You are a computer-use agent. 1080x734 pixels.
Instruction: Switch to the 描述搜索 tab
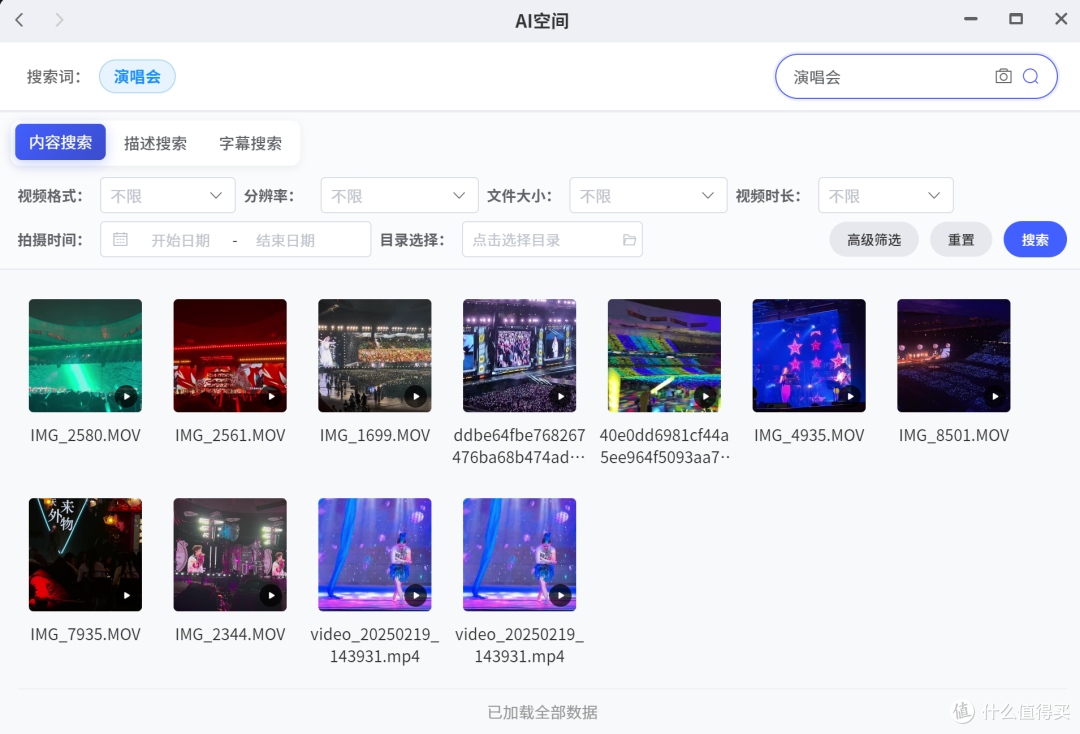[155, 143]
